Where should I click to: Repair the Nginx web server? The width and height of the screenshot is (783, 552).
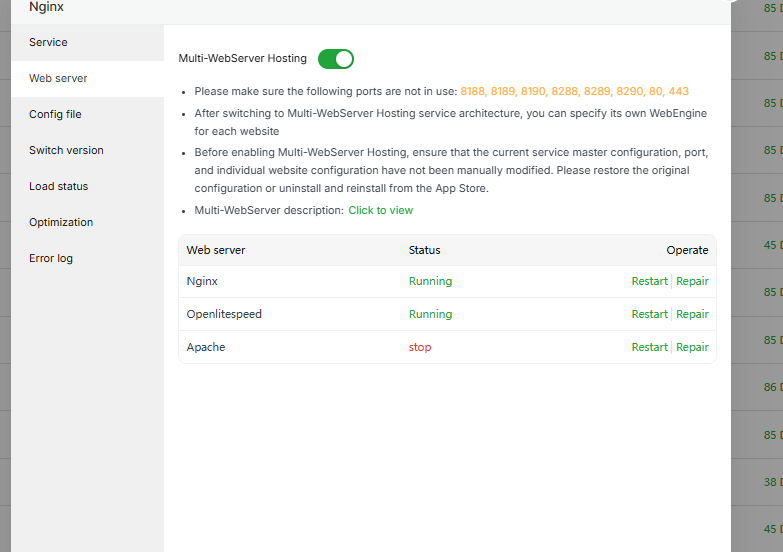tap(692, 281)
